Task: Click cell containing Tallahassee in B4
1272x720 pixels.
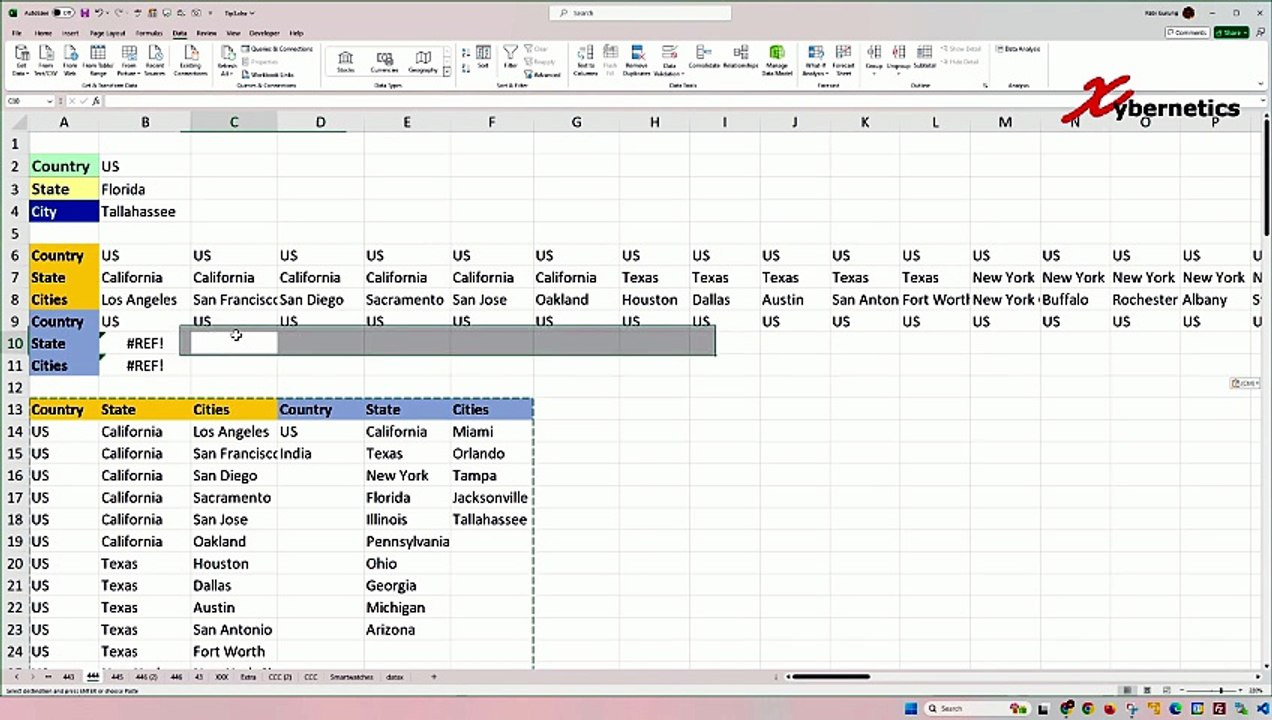Action: [145, 211]
